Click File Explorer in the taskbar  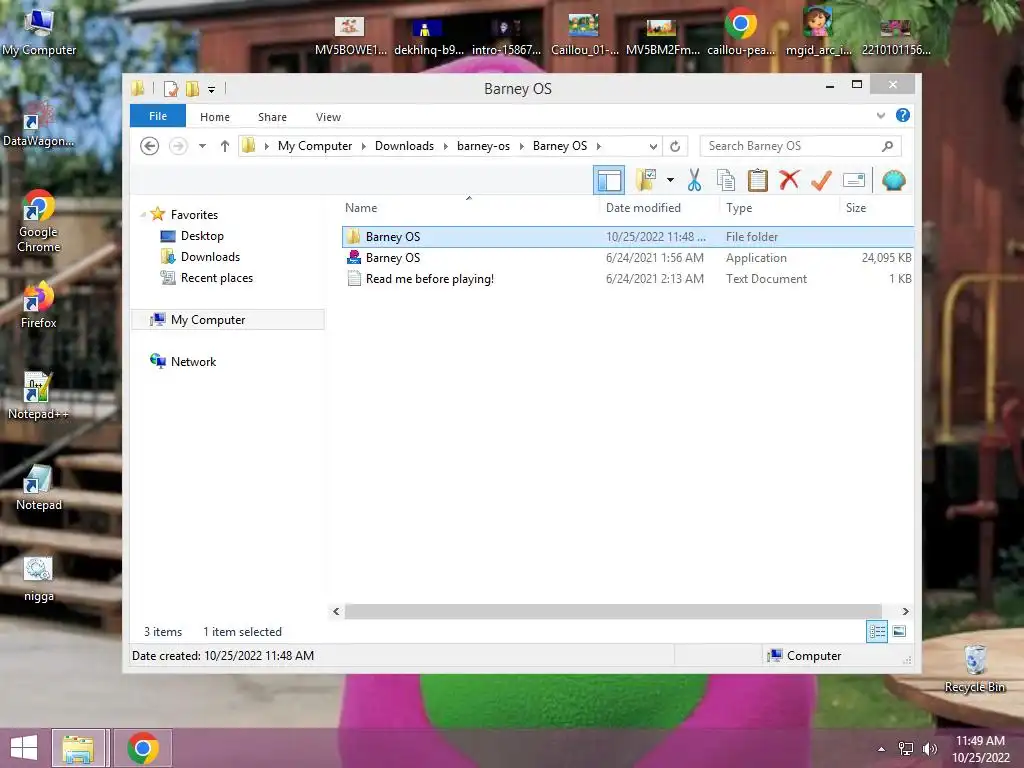coord(78,748)
